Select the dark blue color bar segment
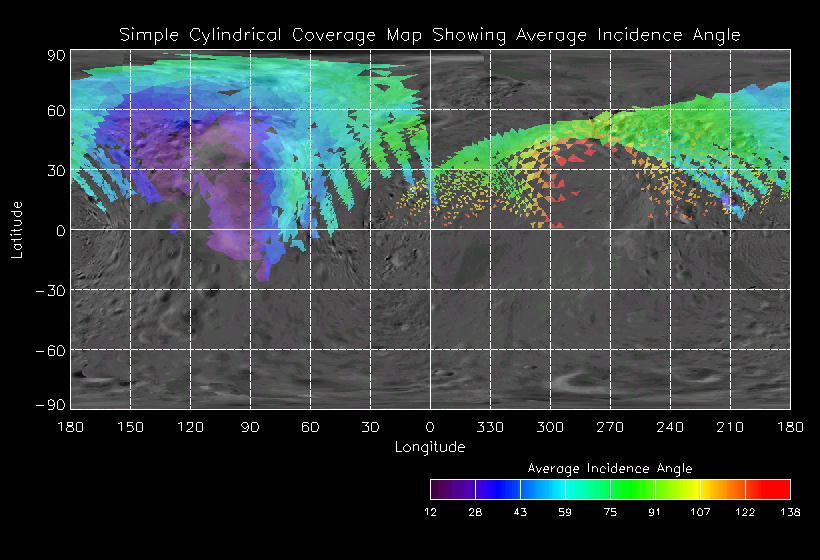 497,489
